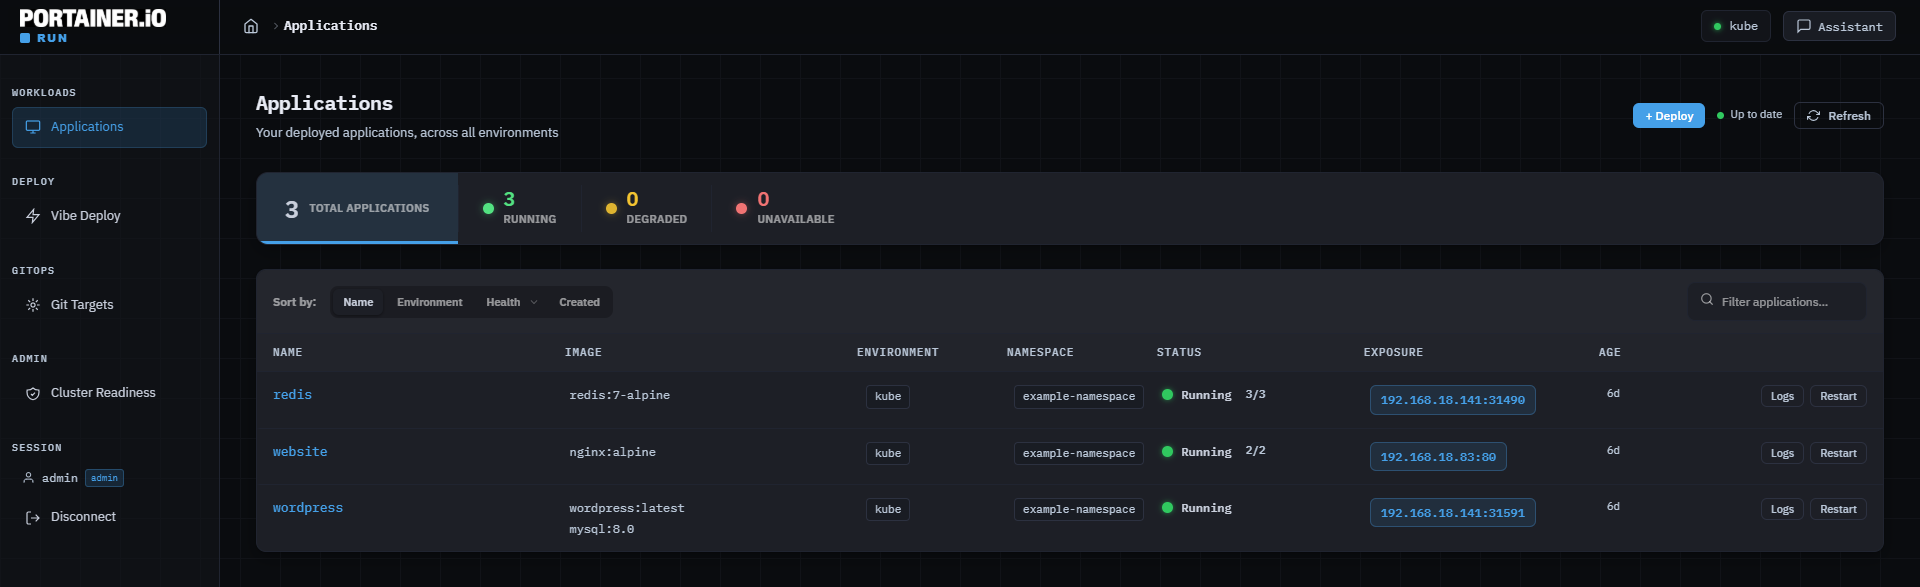Click the admin role badge
1920x587 pixels.
[x=104, y=478]
